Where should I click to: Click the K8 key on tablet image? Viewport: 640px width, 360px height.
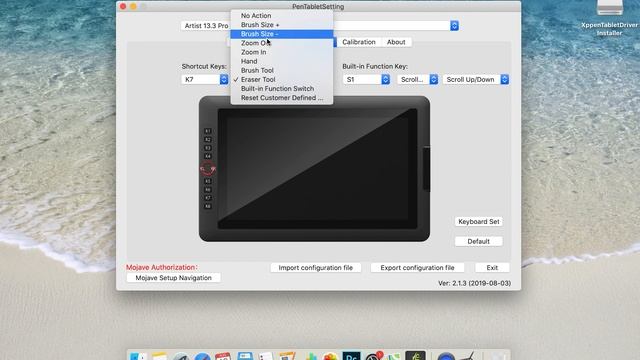click(x=208, y=207)
